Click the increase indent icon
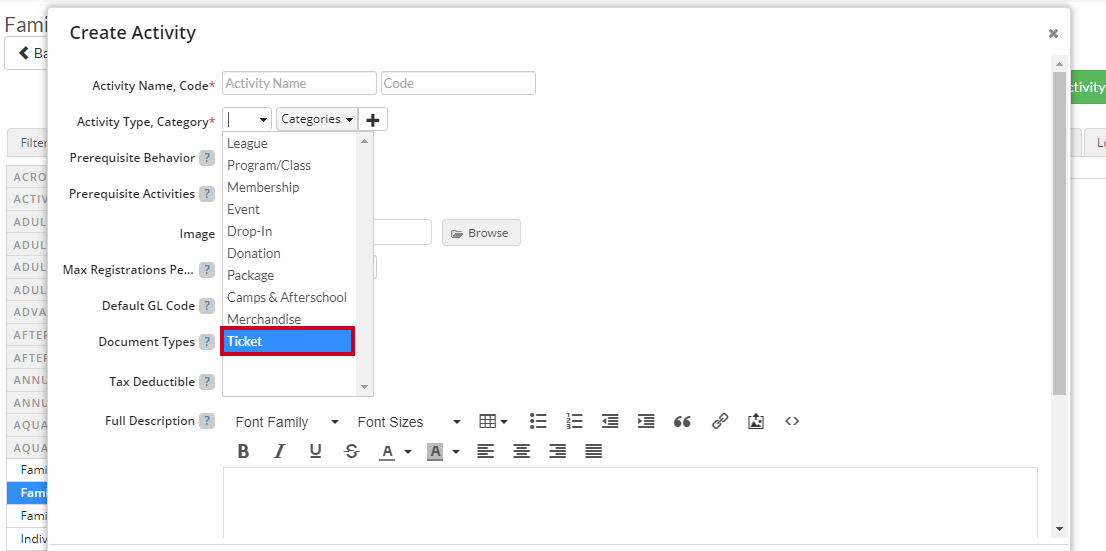 pyautogui.click(x=645, y=421)
